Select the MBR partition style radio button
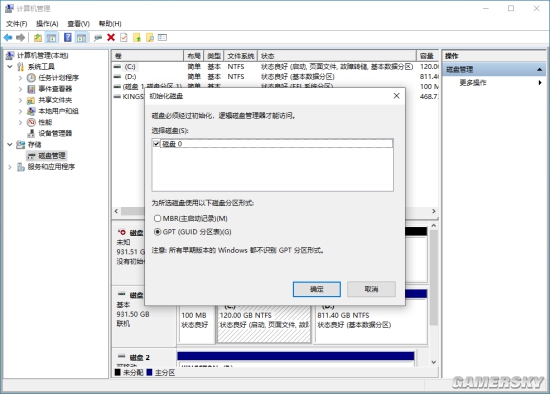The width and height of the screenshot is (550, 394). coord(157,219)
